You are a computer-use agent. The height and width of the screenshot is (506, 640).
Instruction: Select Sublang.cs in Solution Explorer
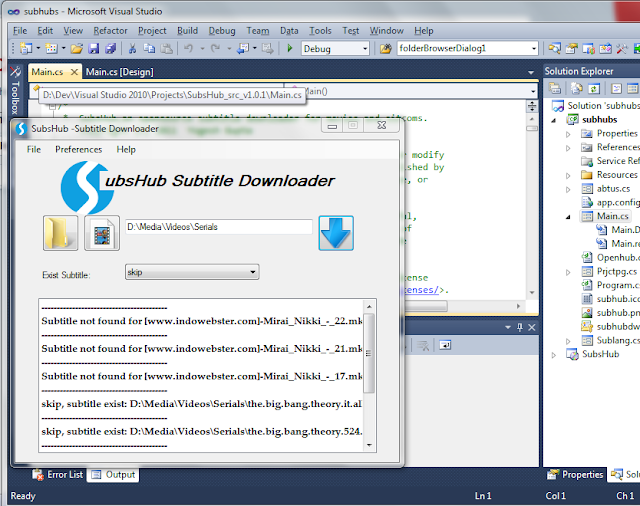616,340
